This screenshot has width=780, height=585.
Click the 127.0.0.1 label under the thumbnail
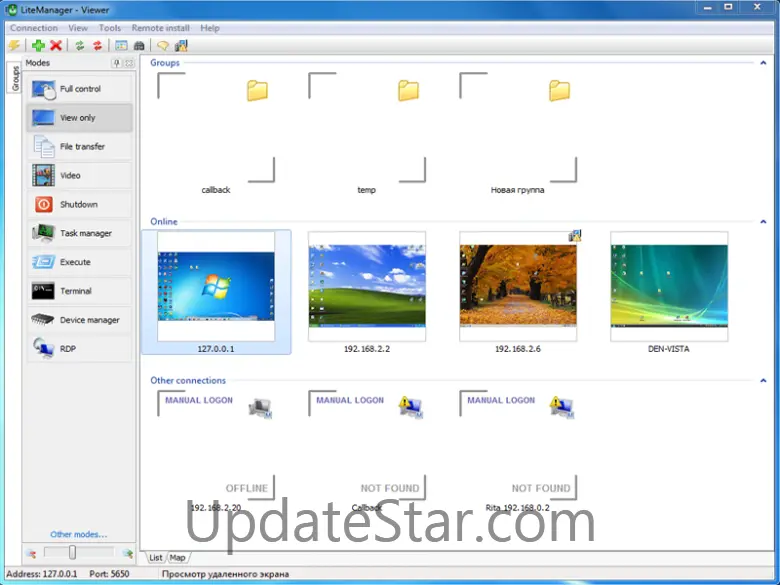[216, 349]
